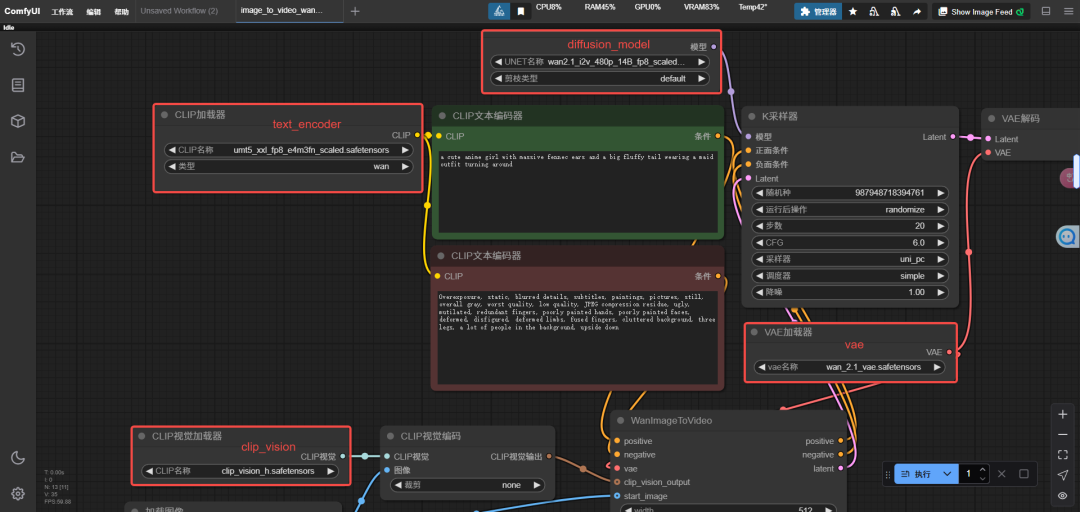
Task: Open the 工作流 menu
Action: 62,12
